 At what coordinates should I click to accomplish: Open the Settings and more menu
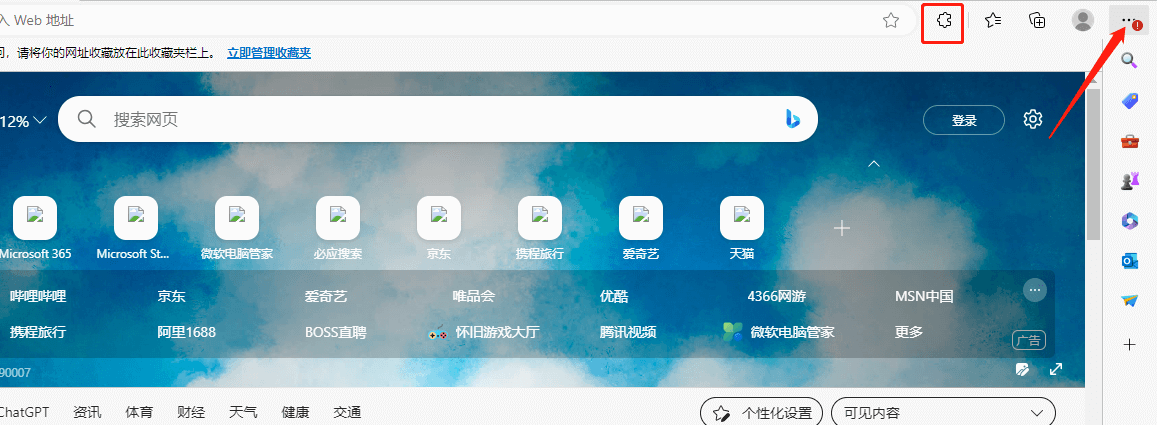tap(1129, 21)
